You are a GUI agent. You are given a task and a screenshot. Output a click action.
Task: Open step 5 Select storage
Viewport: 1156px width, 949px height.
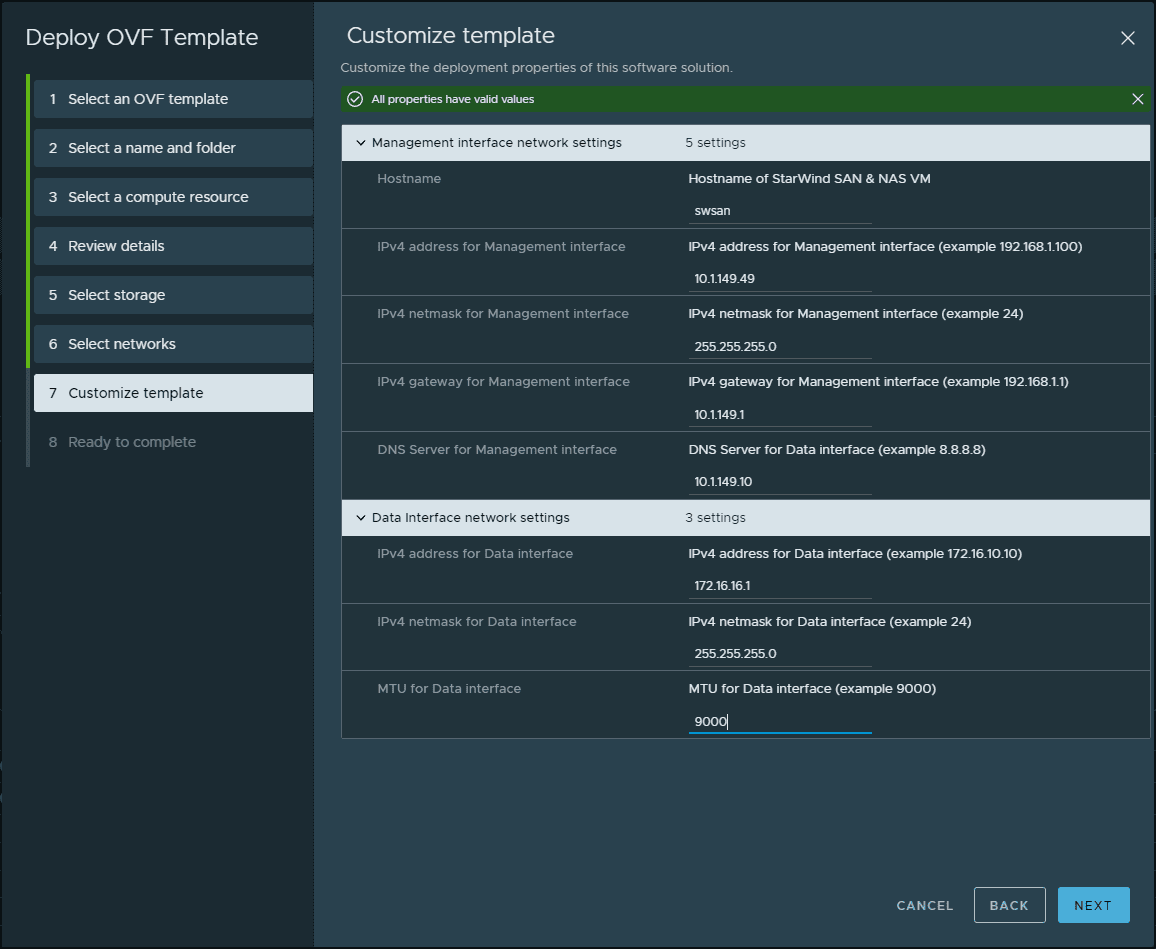pos(173,295)
